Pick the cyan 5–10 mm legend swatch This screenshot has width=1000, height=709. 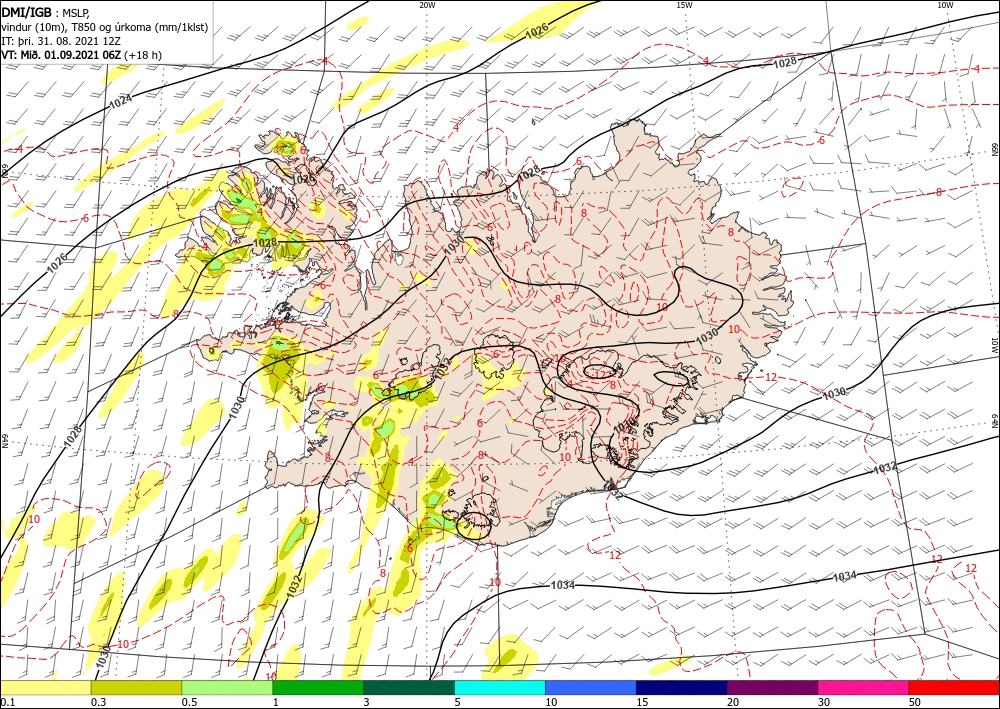(500, 687)
